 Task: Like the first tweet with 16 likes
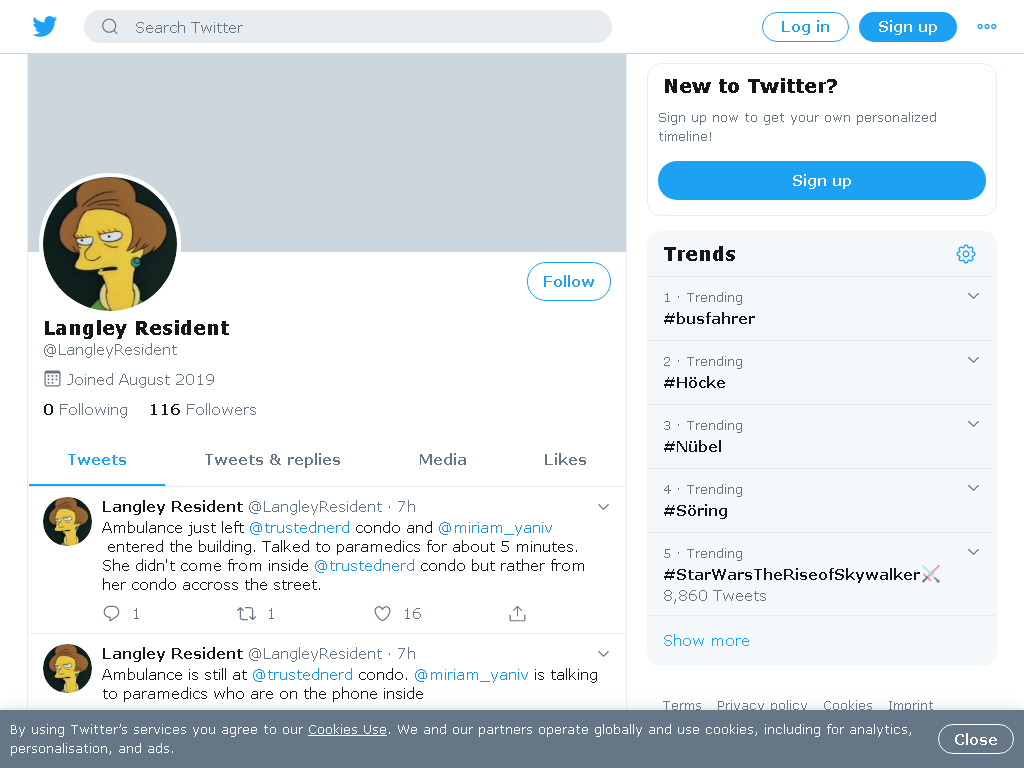point(382,613)
